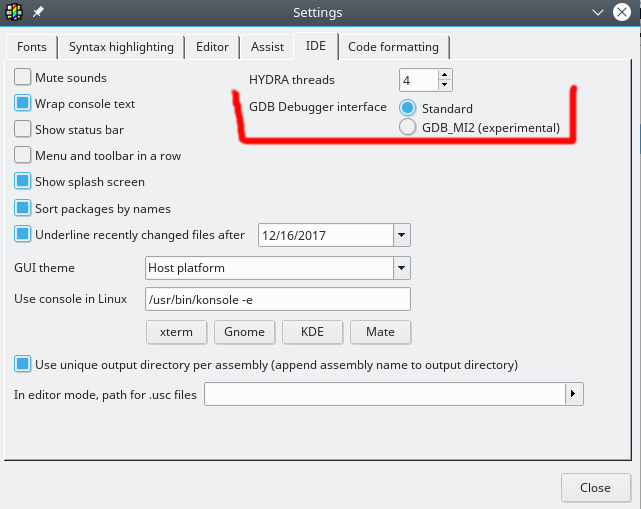
Task: Pin the Settings window with the pin icon
Action: (38, 12)
